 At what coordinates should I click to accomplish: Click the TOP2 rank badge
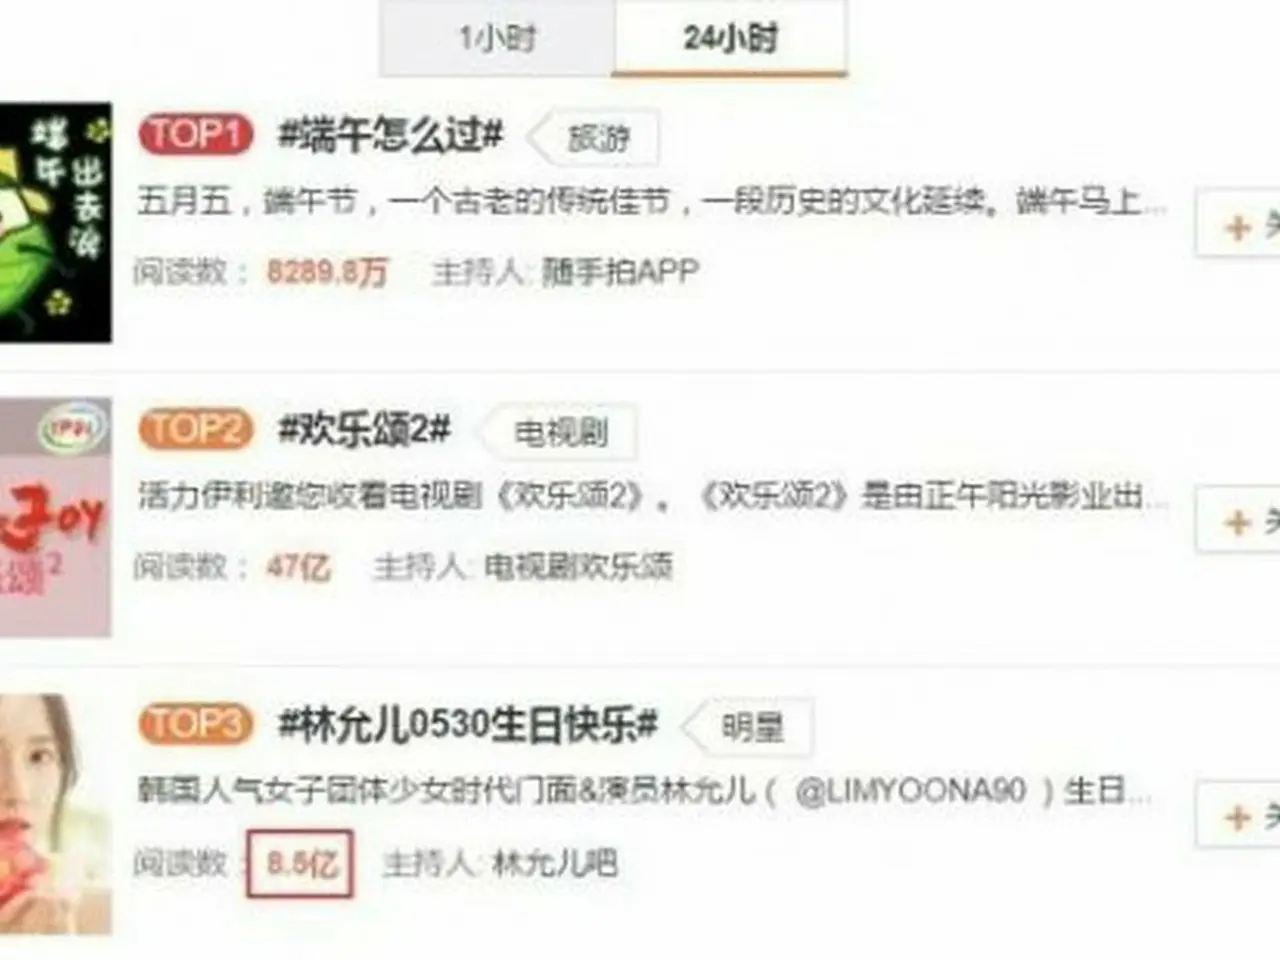point(196,429)
